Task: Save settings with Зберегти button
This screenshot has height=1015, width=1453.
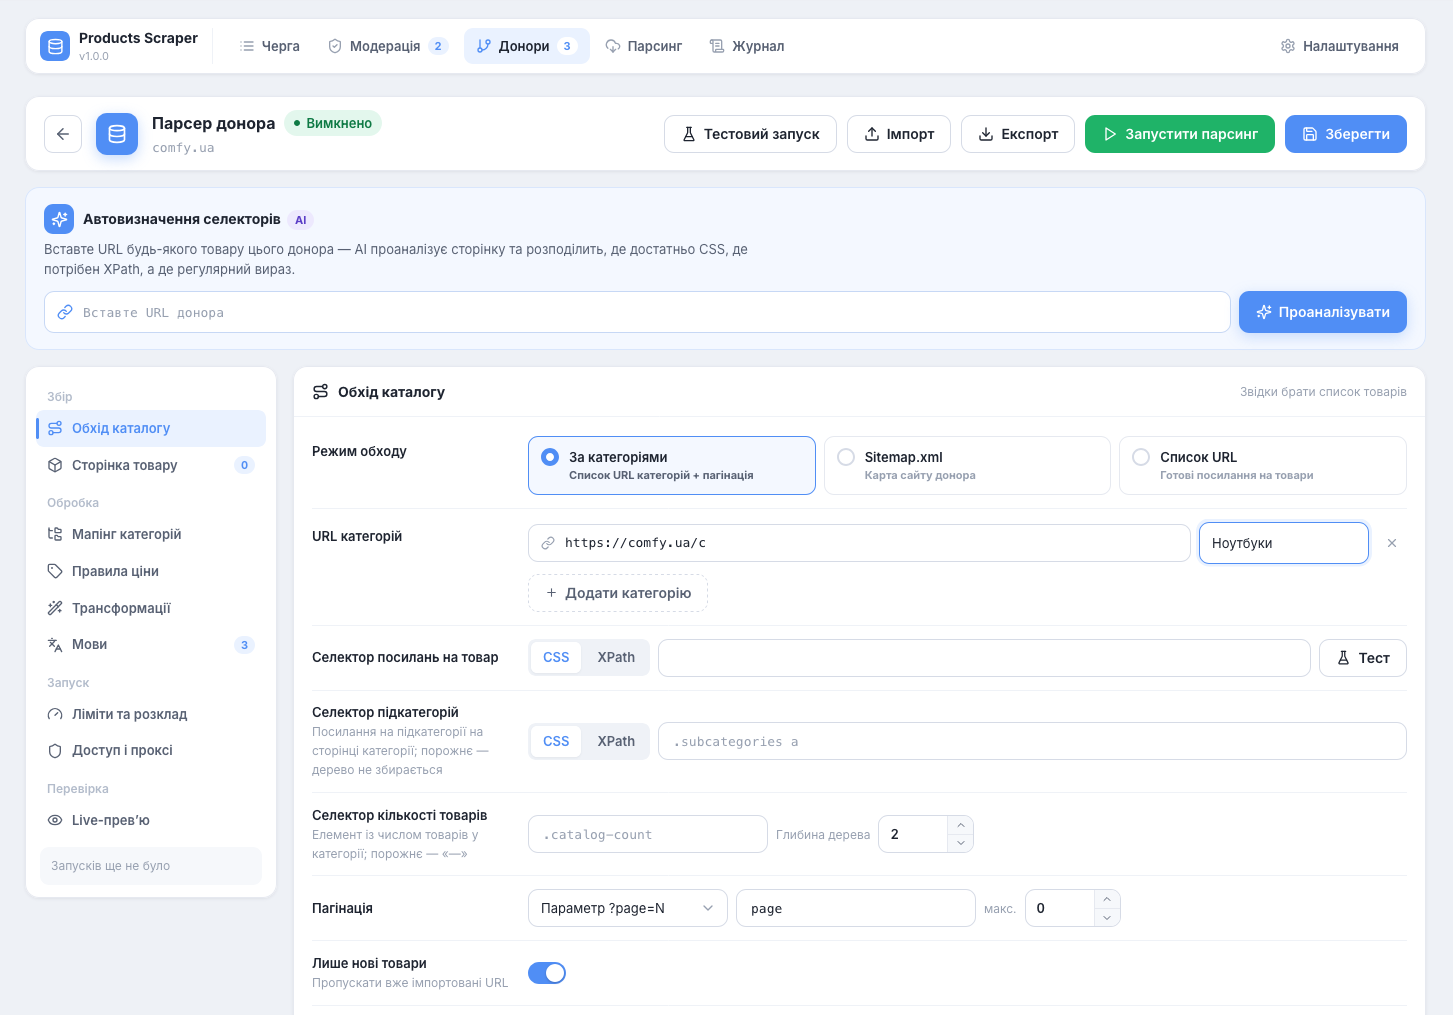Action: click(x=1346, y=134)
